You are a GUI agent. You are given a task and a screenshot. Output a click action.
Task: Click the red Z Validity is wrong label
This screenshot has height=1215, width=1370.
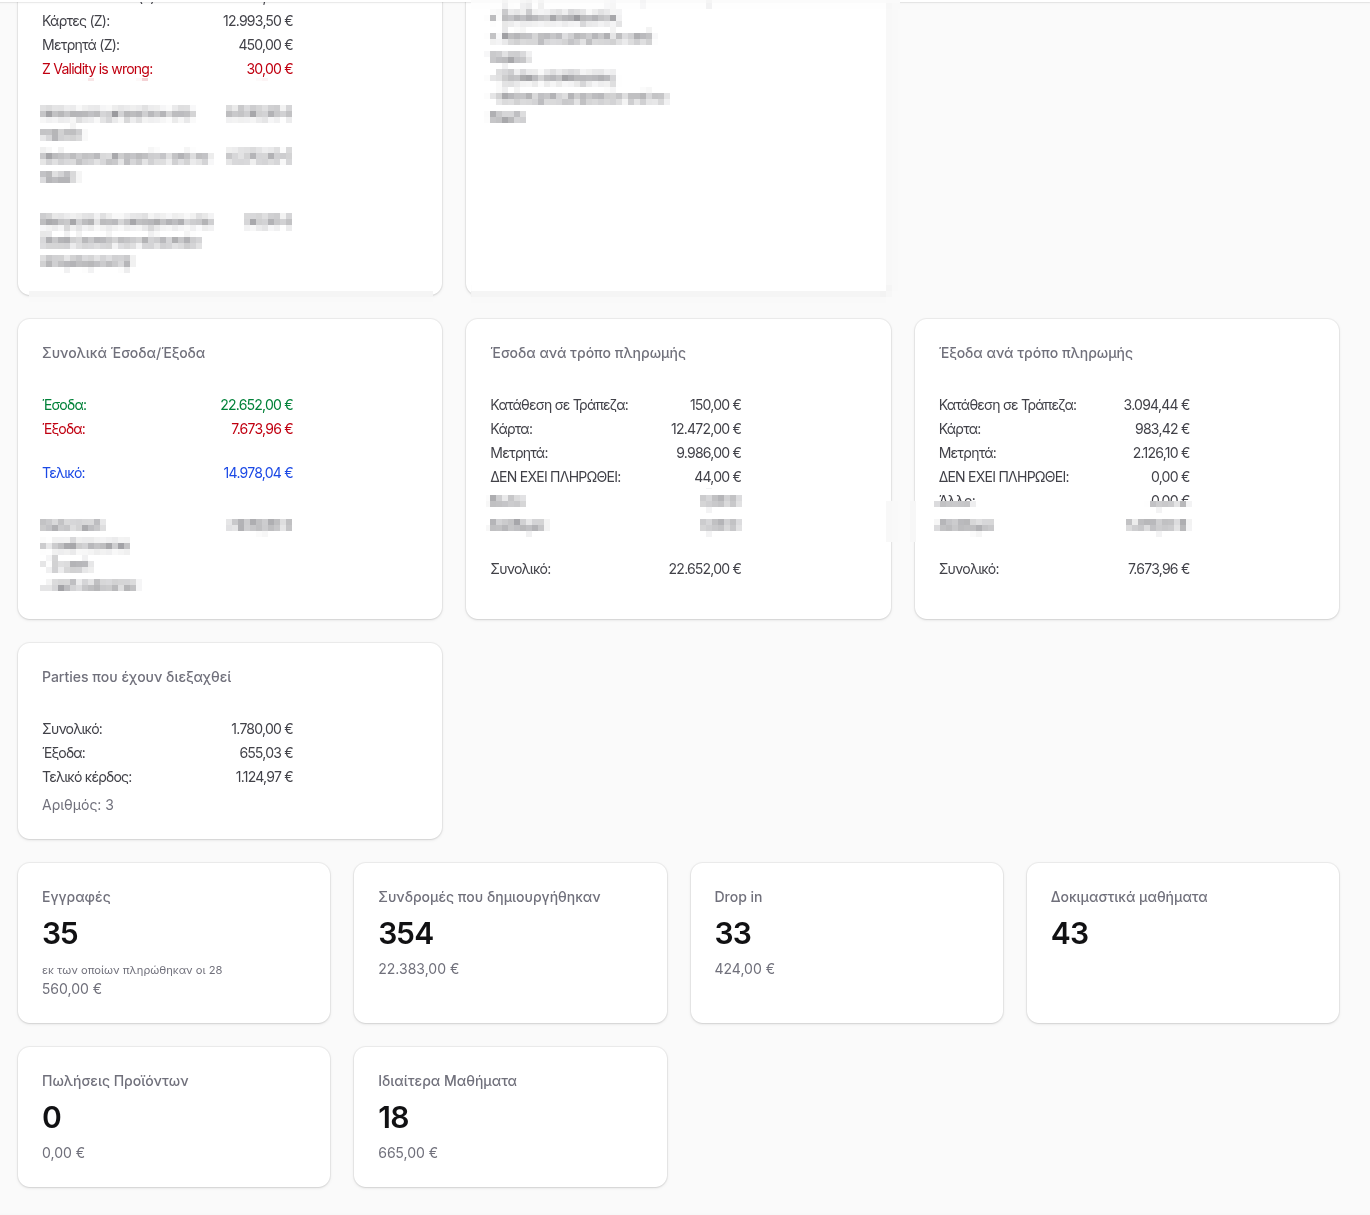tap(97, 69)
